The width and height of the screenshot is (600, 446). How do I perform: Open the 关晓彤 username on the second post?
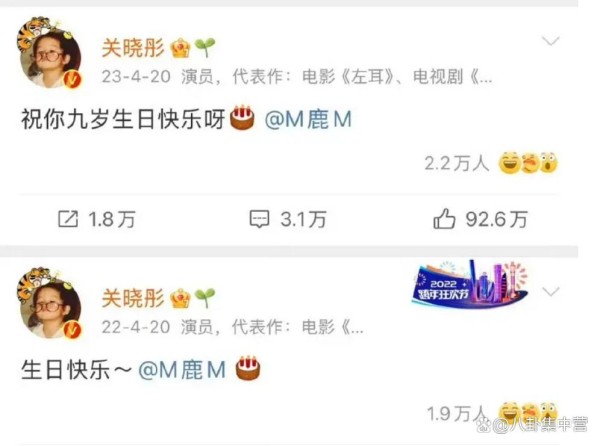(x=133, y=299)
